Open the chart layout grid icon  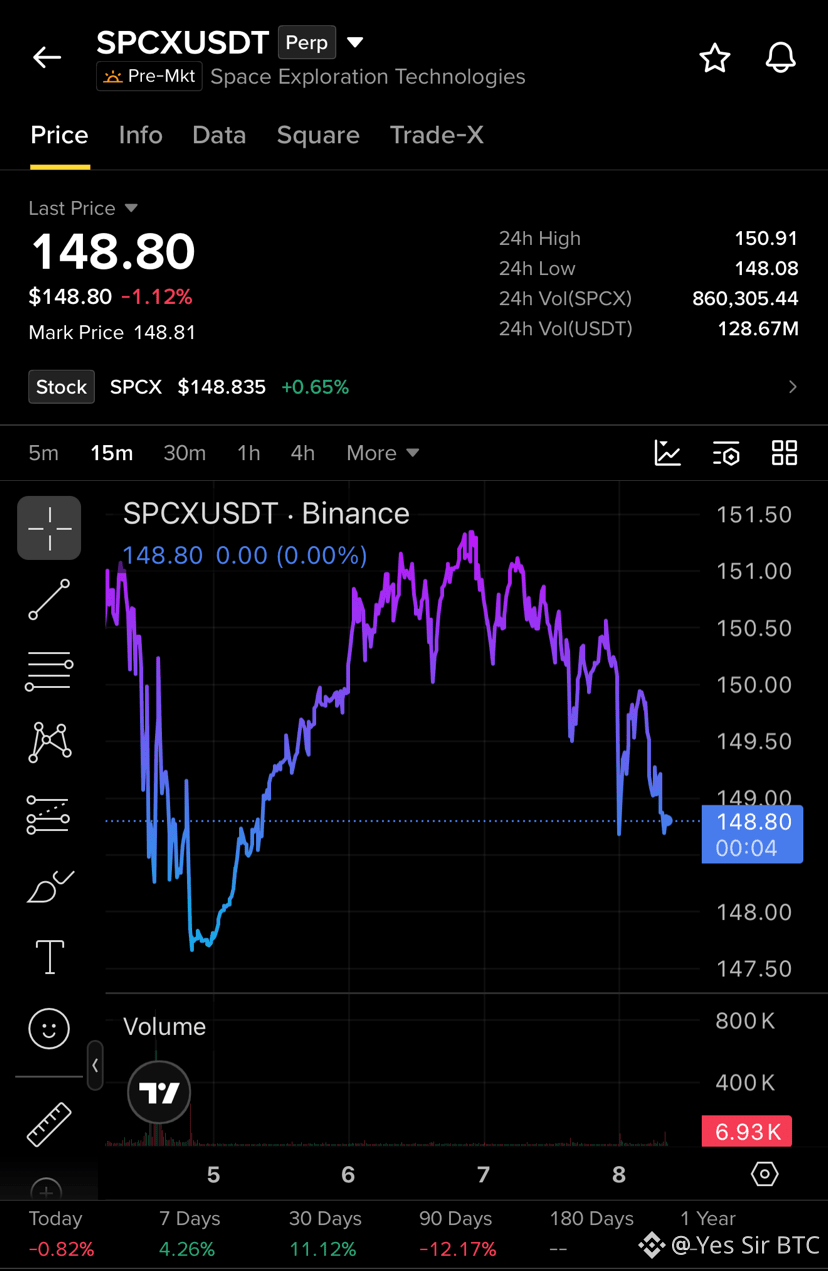pos(785,452)
